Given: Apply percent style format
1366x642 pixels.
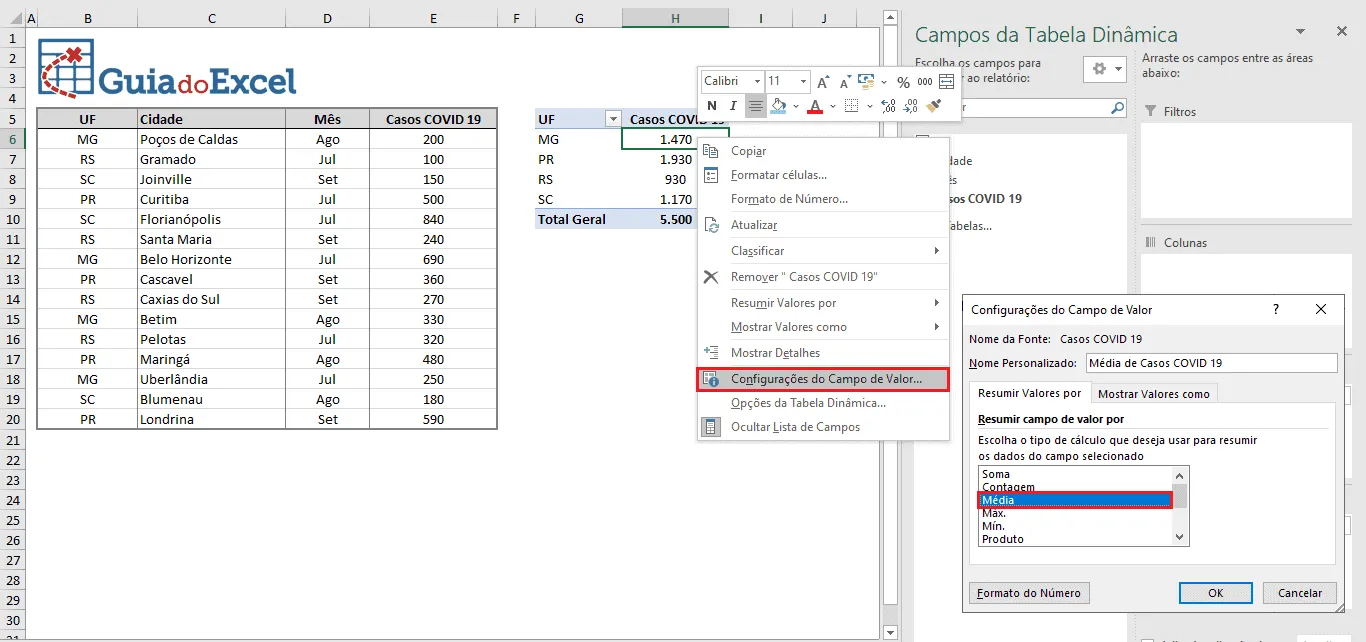Looking at the screenshot, I should (x=903, y=82).
